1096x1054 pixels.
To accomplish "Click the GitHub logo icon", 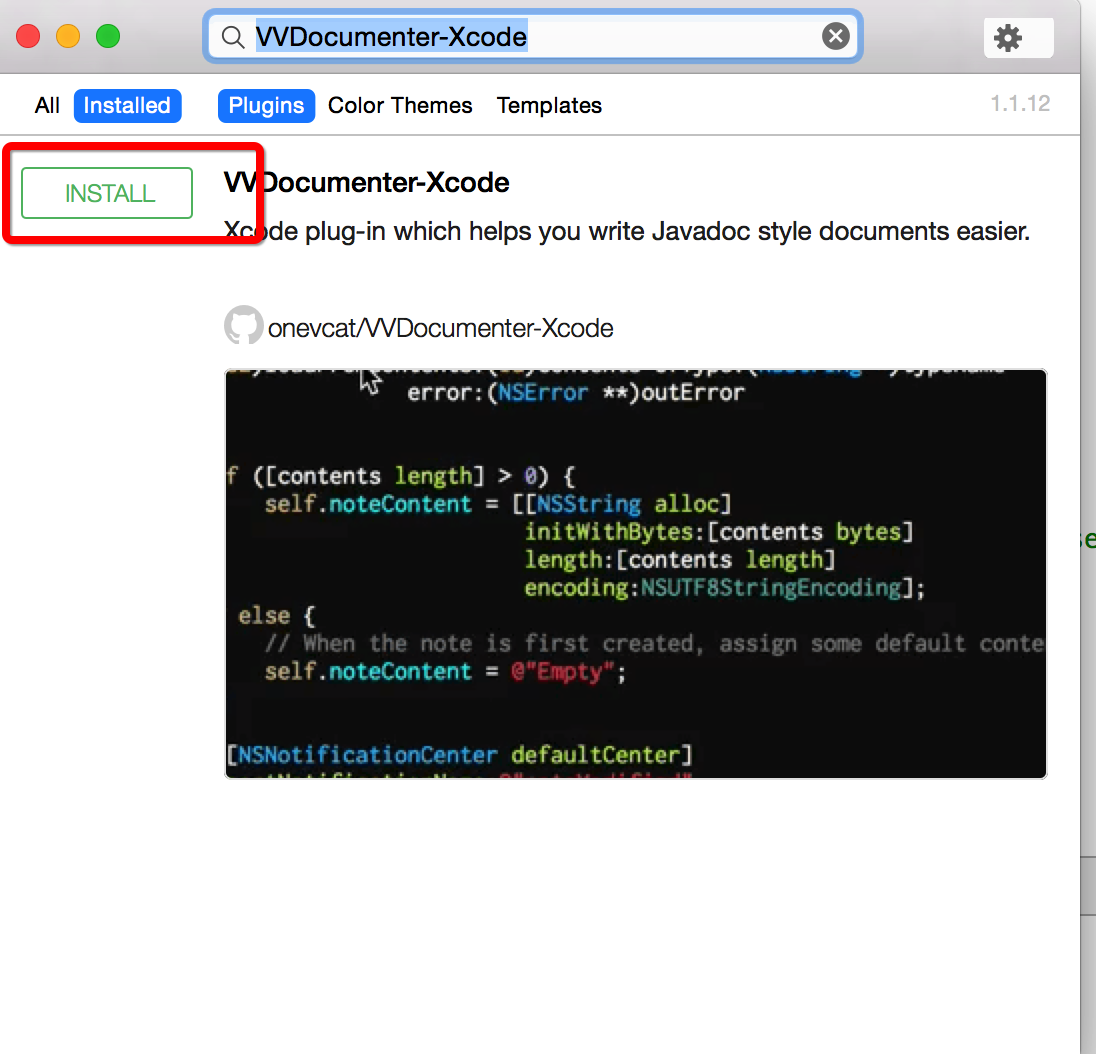I will point(243,326).
